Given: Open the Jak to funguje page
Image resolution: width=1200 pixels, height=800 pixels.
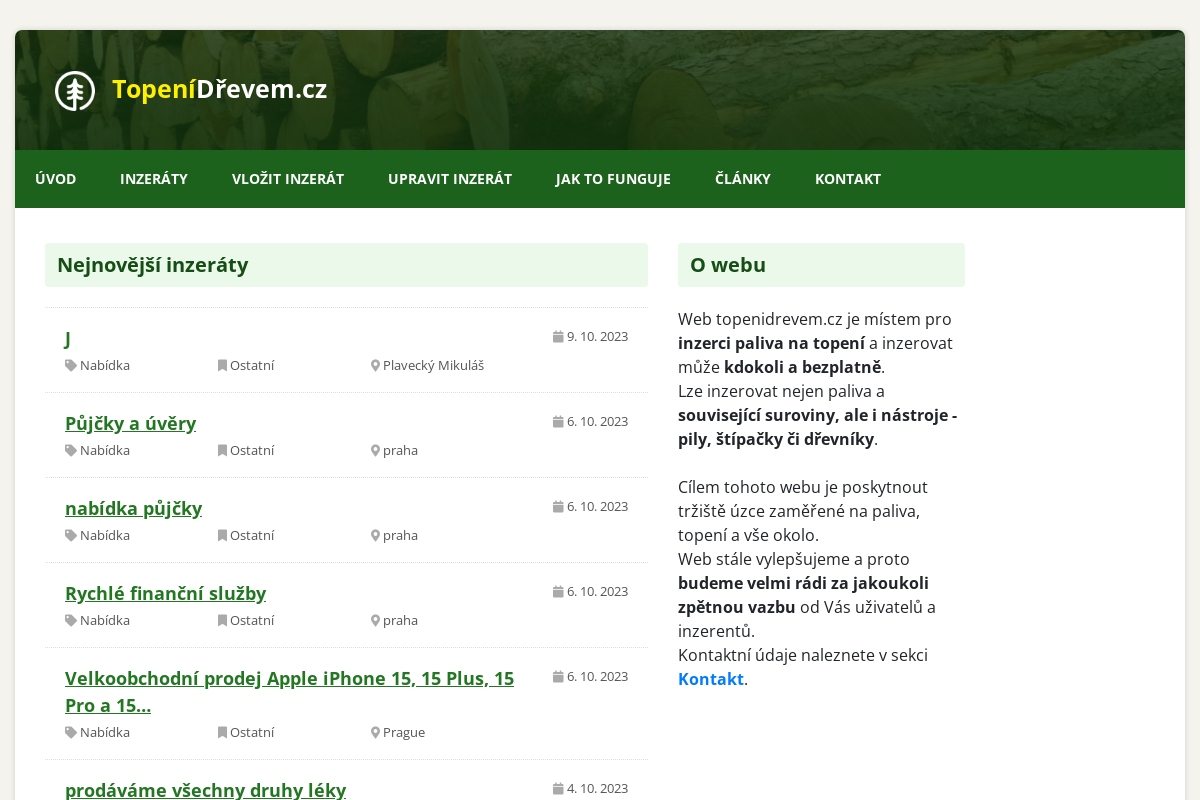Looking at the screenshot, I should pos(613,179).
